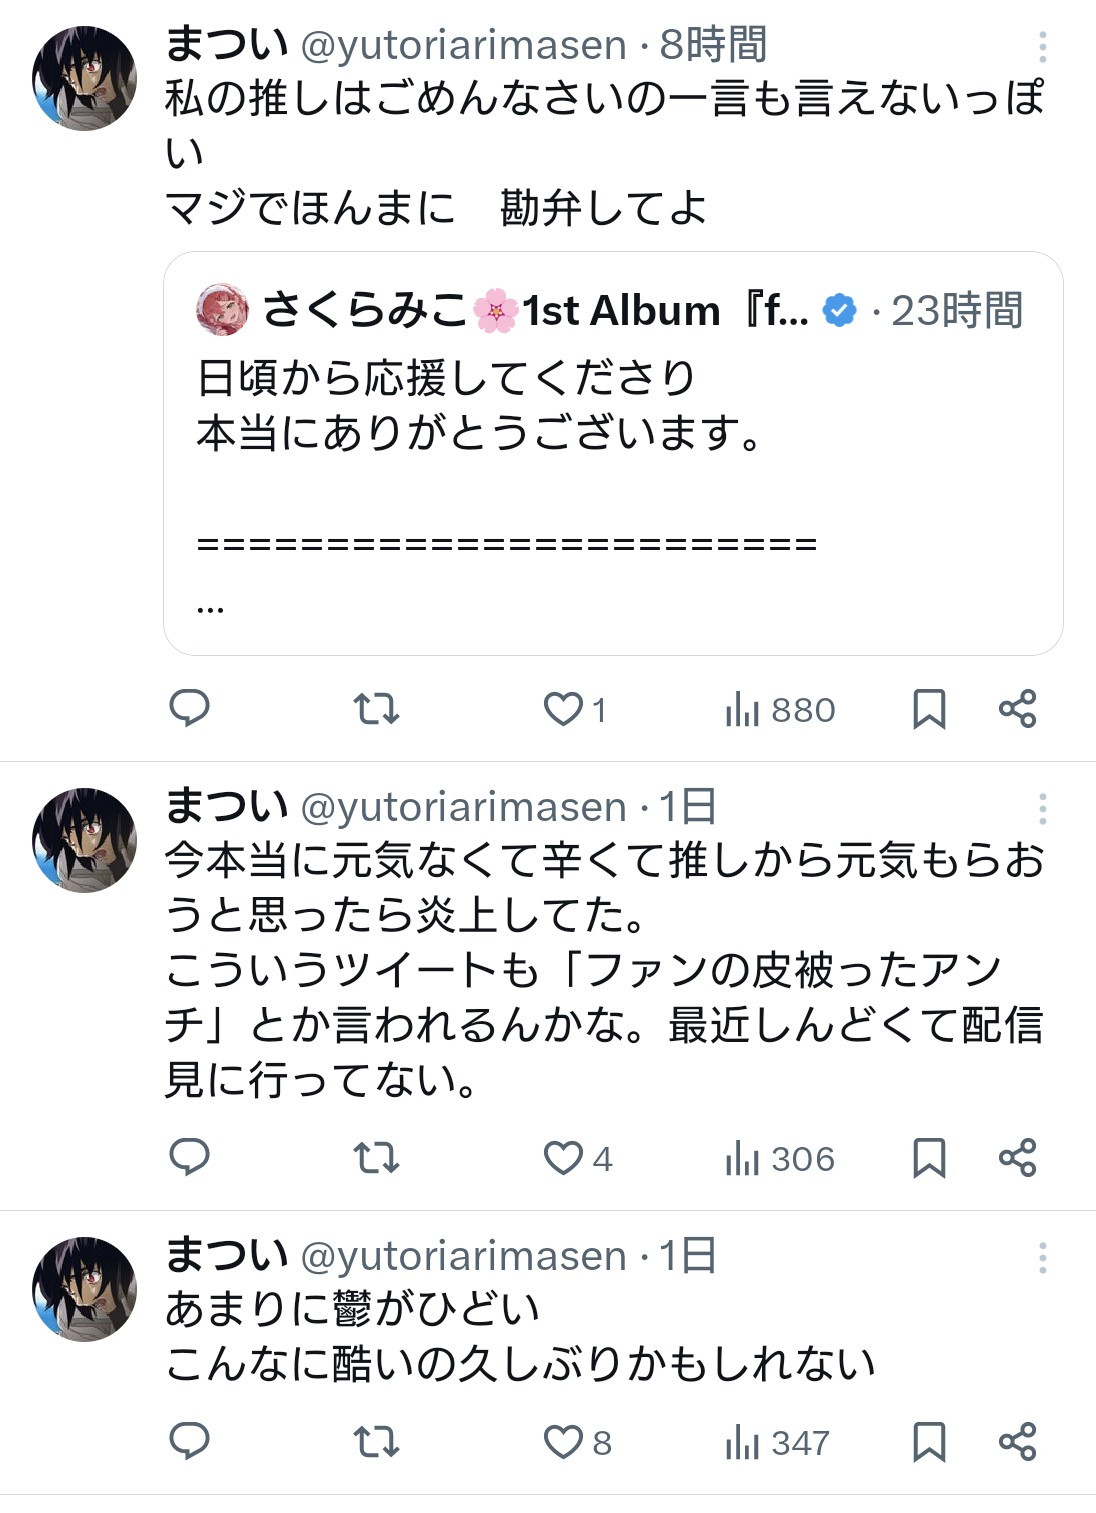The height and width of the screenshot is (1513, 1096).
Task: Tap さくらみこ avatar in quoted tweet
Action: (222, 310)
